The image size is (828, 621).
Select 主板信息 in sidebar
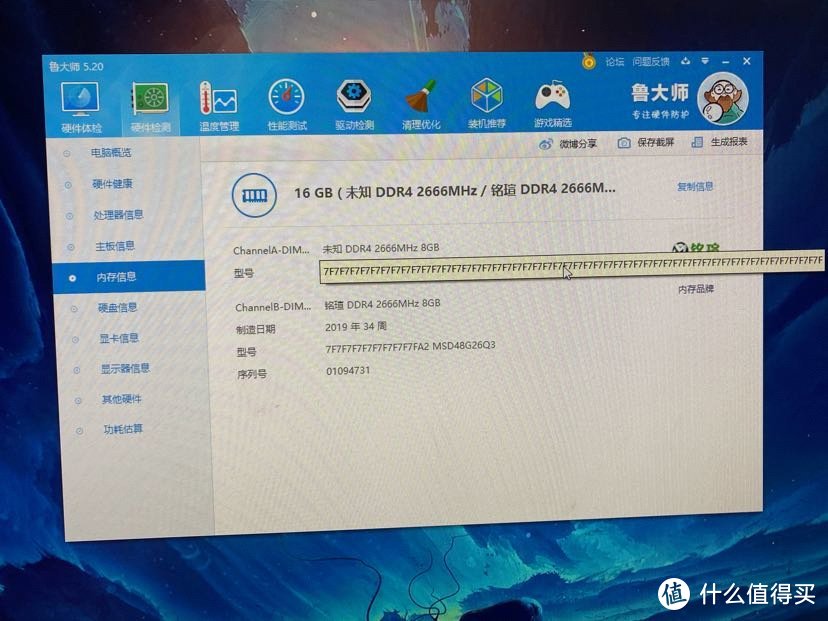(115, 246)
